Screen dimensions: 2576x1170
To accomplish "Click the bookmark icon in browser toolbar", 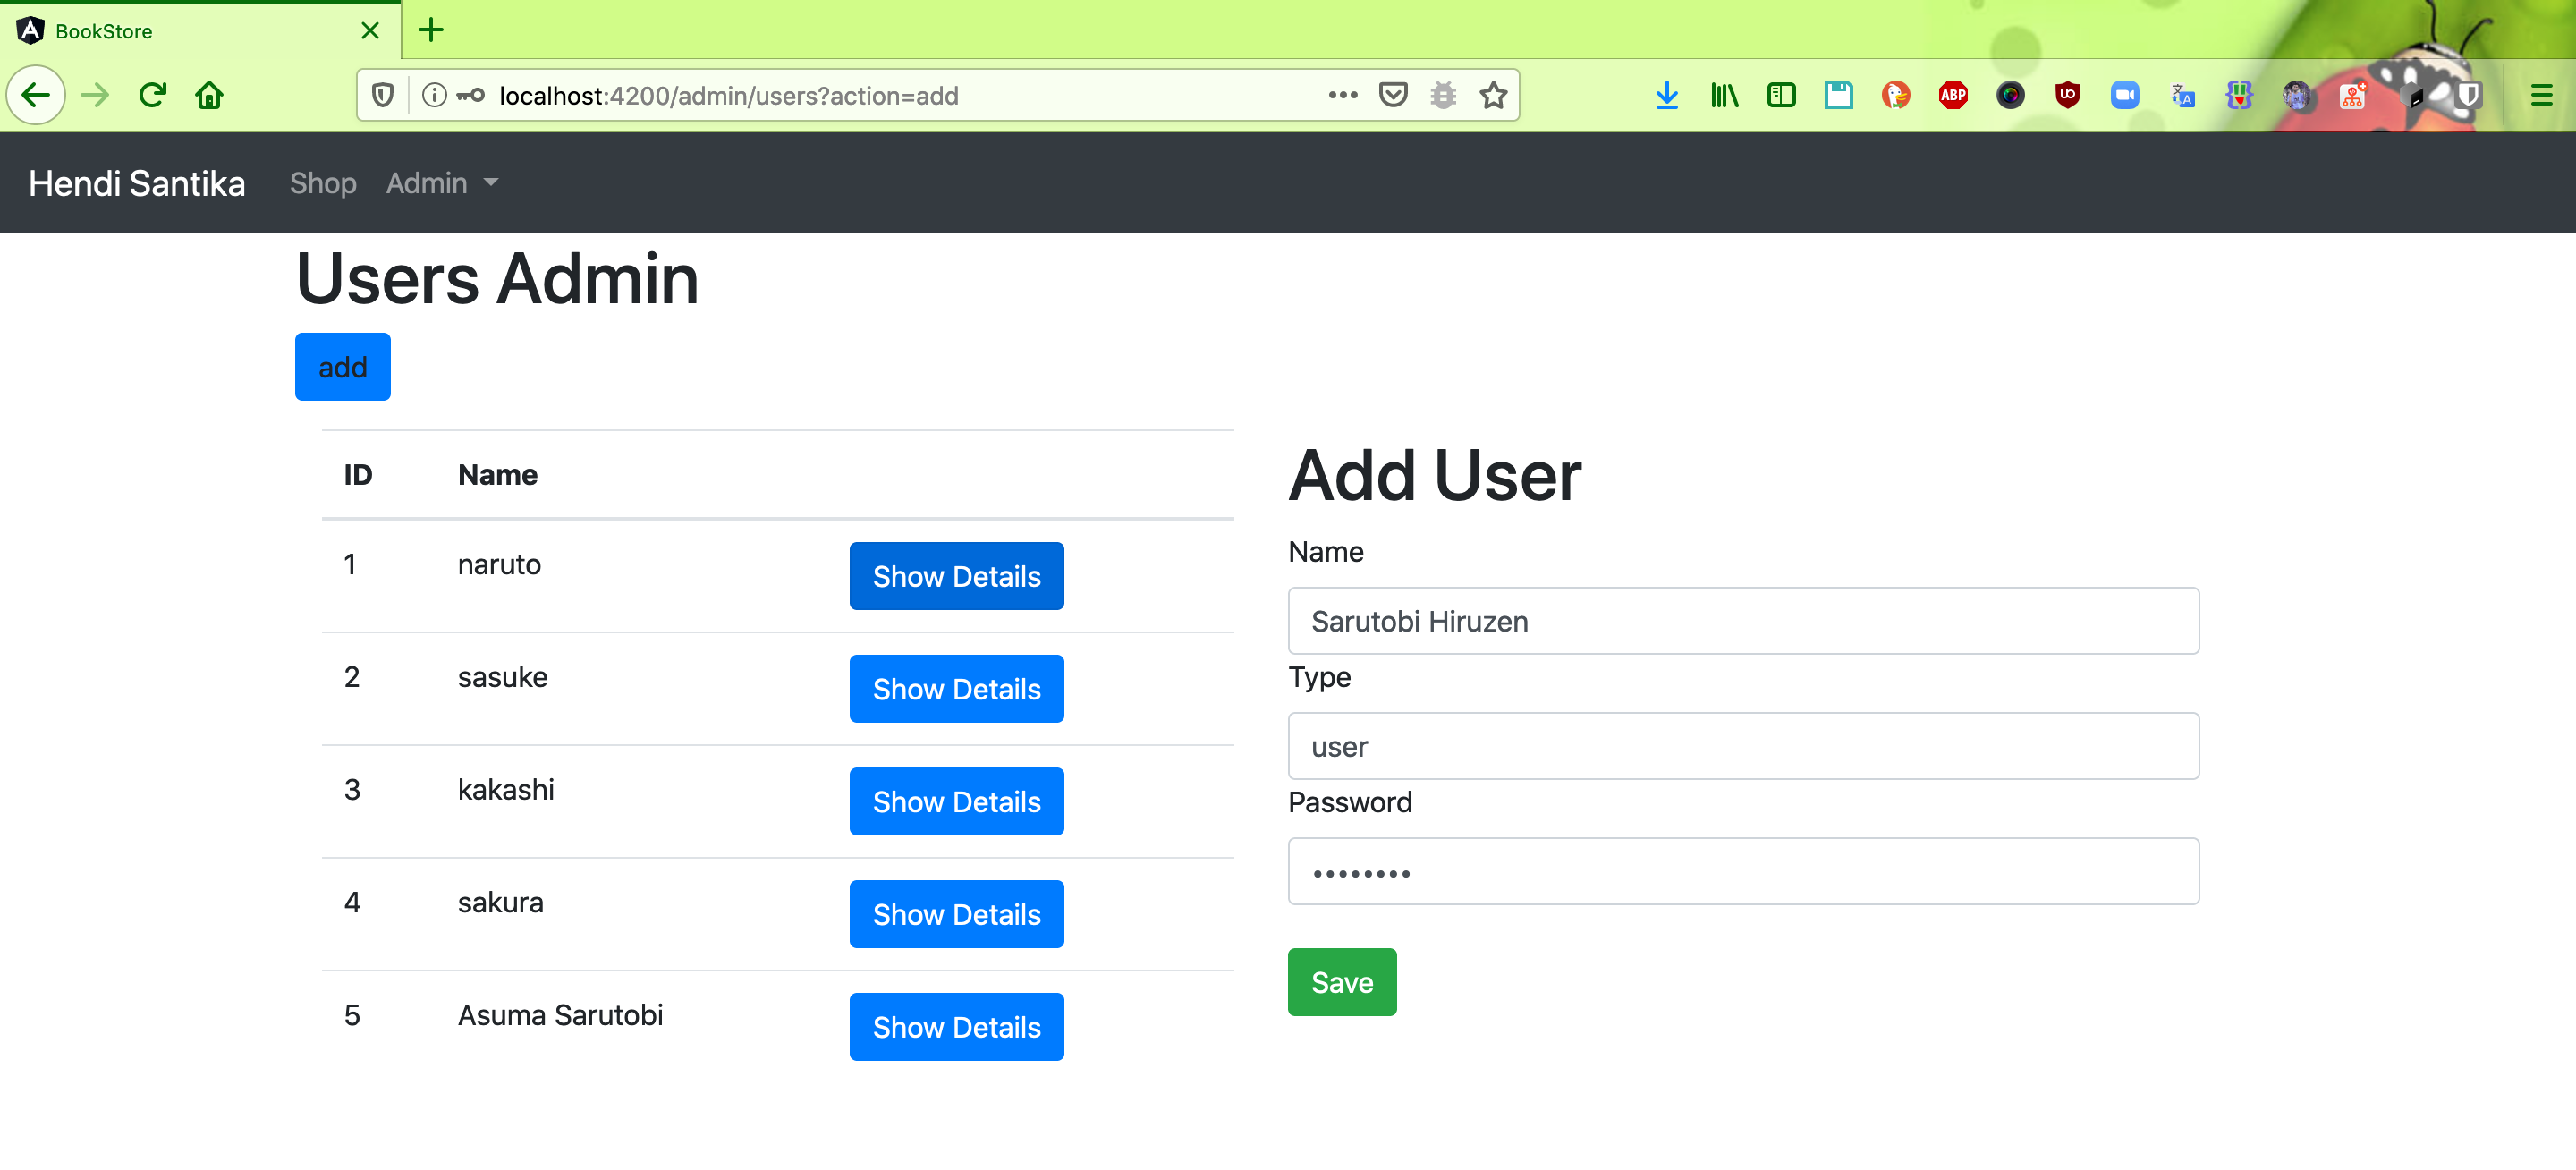I will pos(1494,96).
